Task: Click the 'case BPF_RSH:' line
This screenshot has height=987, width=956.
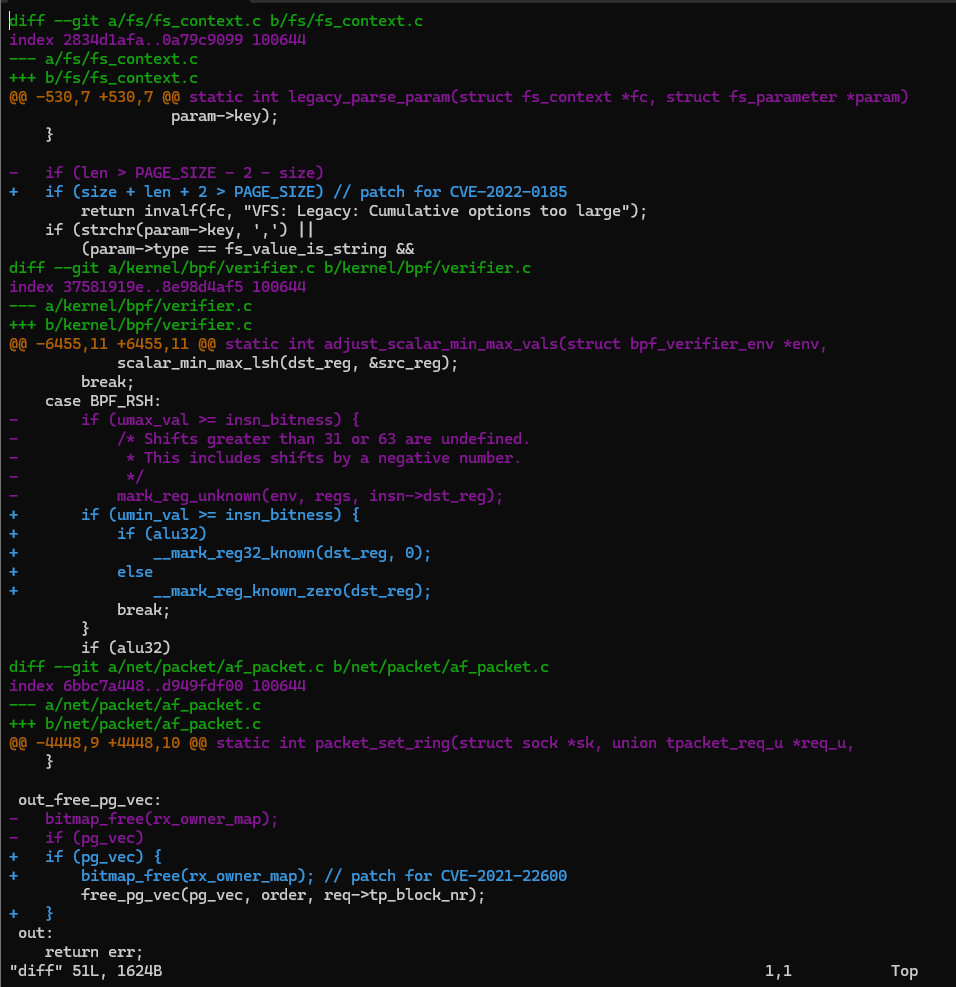Action: click(103, 400)
